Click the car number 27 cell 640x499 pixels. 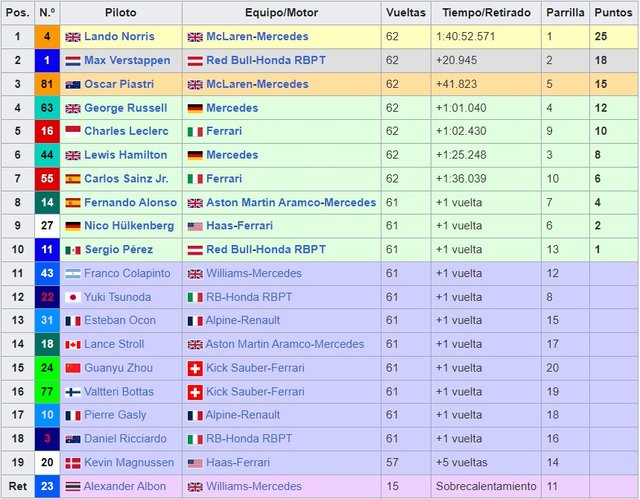[47, 226]
